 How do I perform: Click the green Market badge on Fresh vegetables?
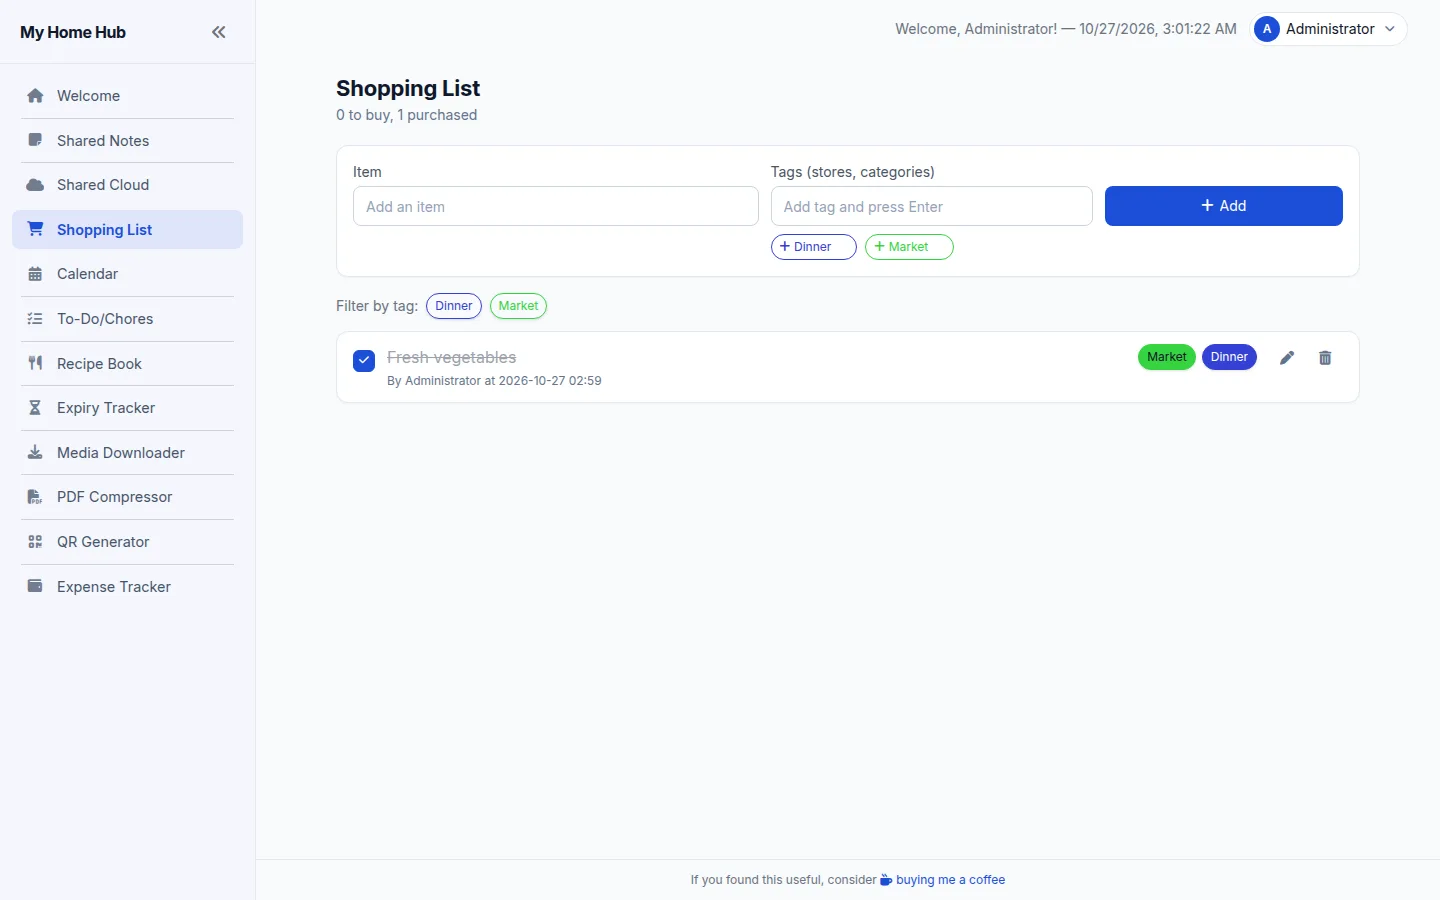pos(1167,357)
